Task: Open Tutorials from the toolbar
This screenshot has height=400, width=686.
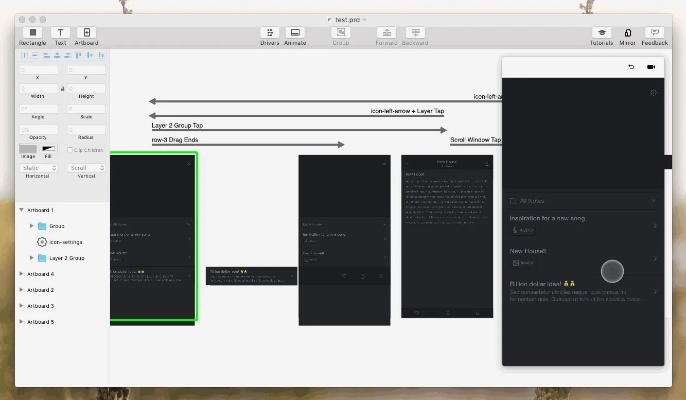Action: click(601, 33)
